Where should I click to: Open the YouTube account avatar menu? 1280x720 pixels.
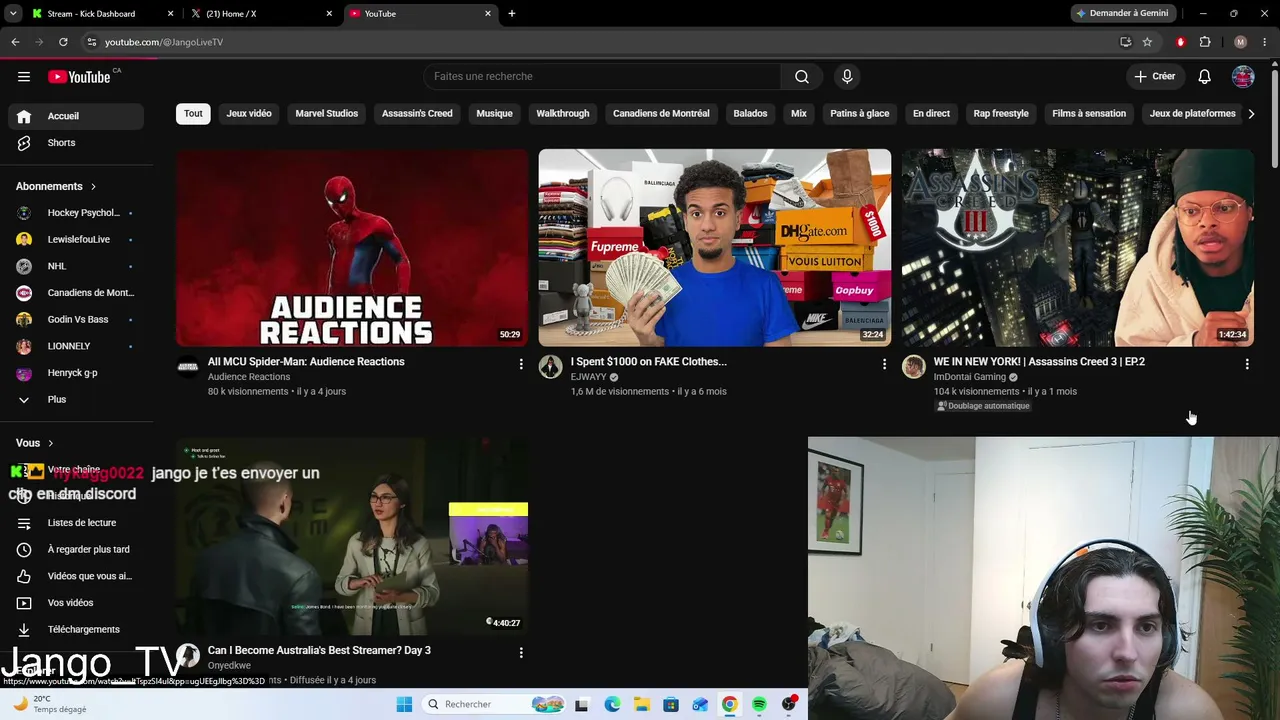point(1243,77)
